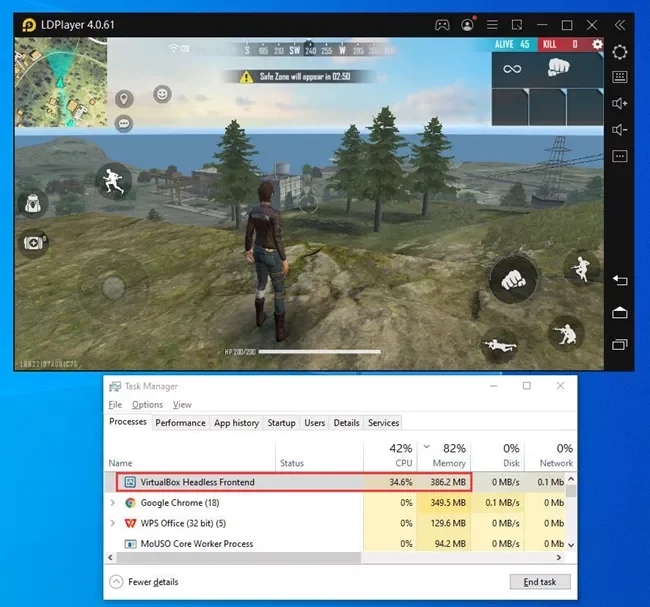Screen dimensions: 650x607
Task: Click the Android home button in sidebar
Action: click(x=620, y=313)
